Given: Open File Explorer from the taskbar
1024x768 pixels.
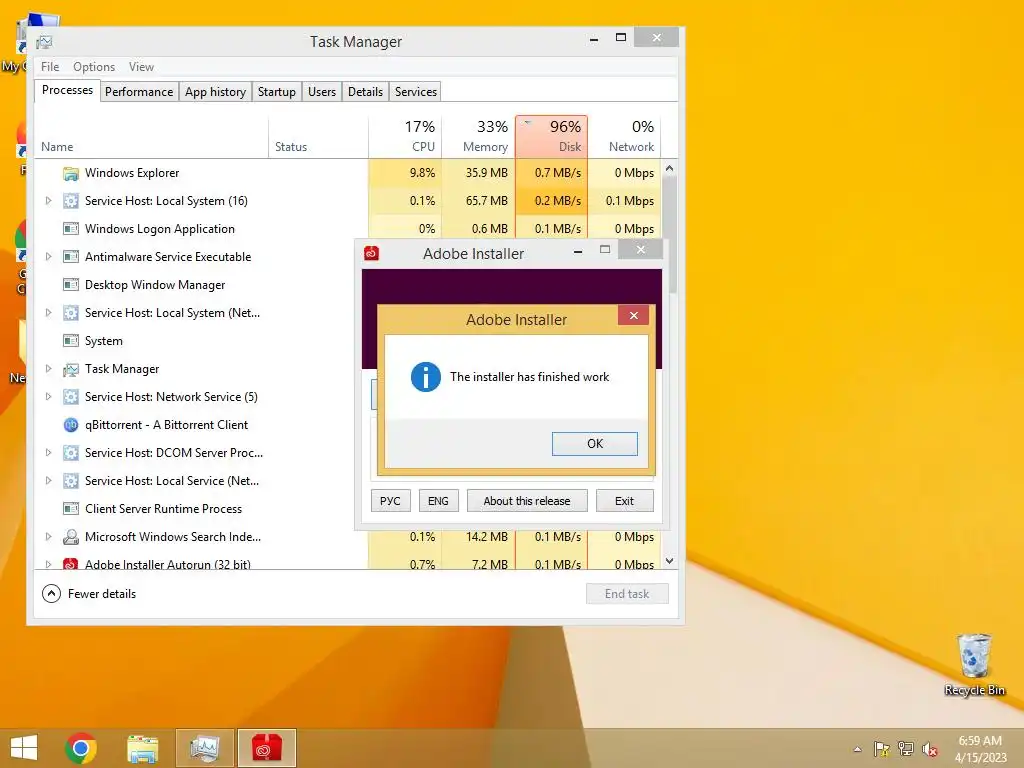Looking at the screenshot, I should 142,748.
